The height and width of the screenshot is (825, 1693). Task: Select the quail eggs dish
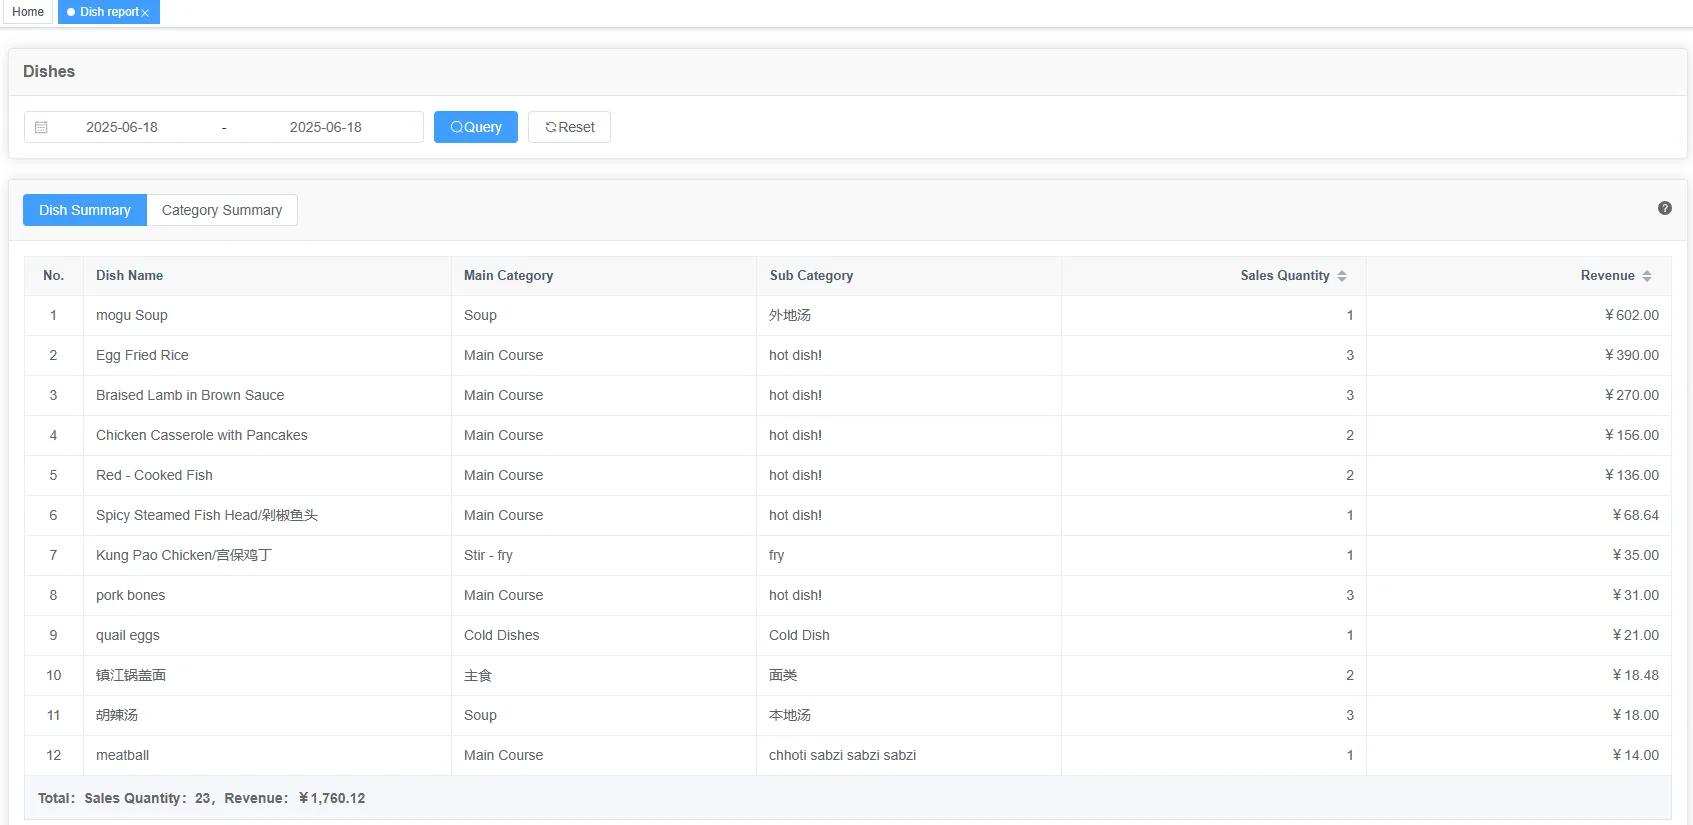click(x=128, y=635)
